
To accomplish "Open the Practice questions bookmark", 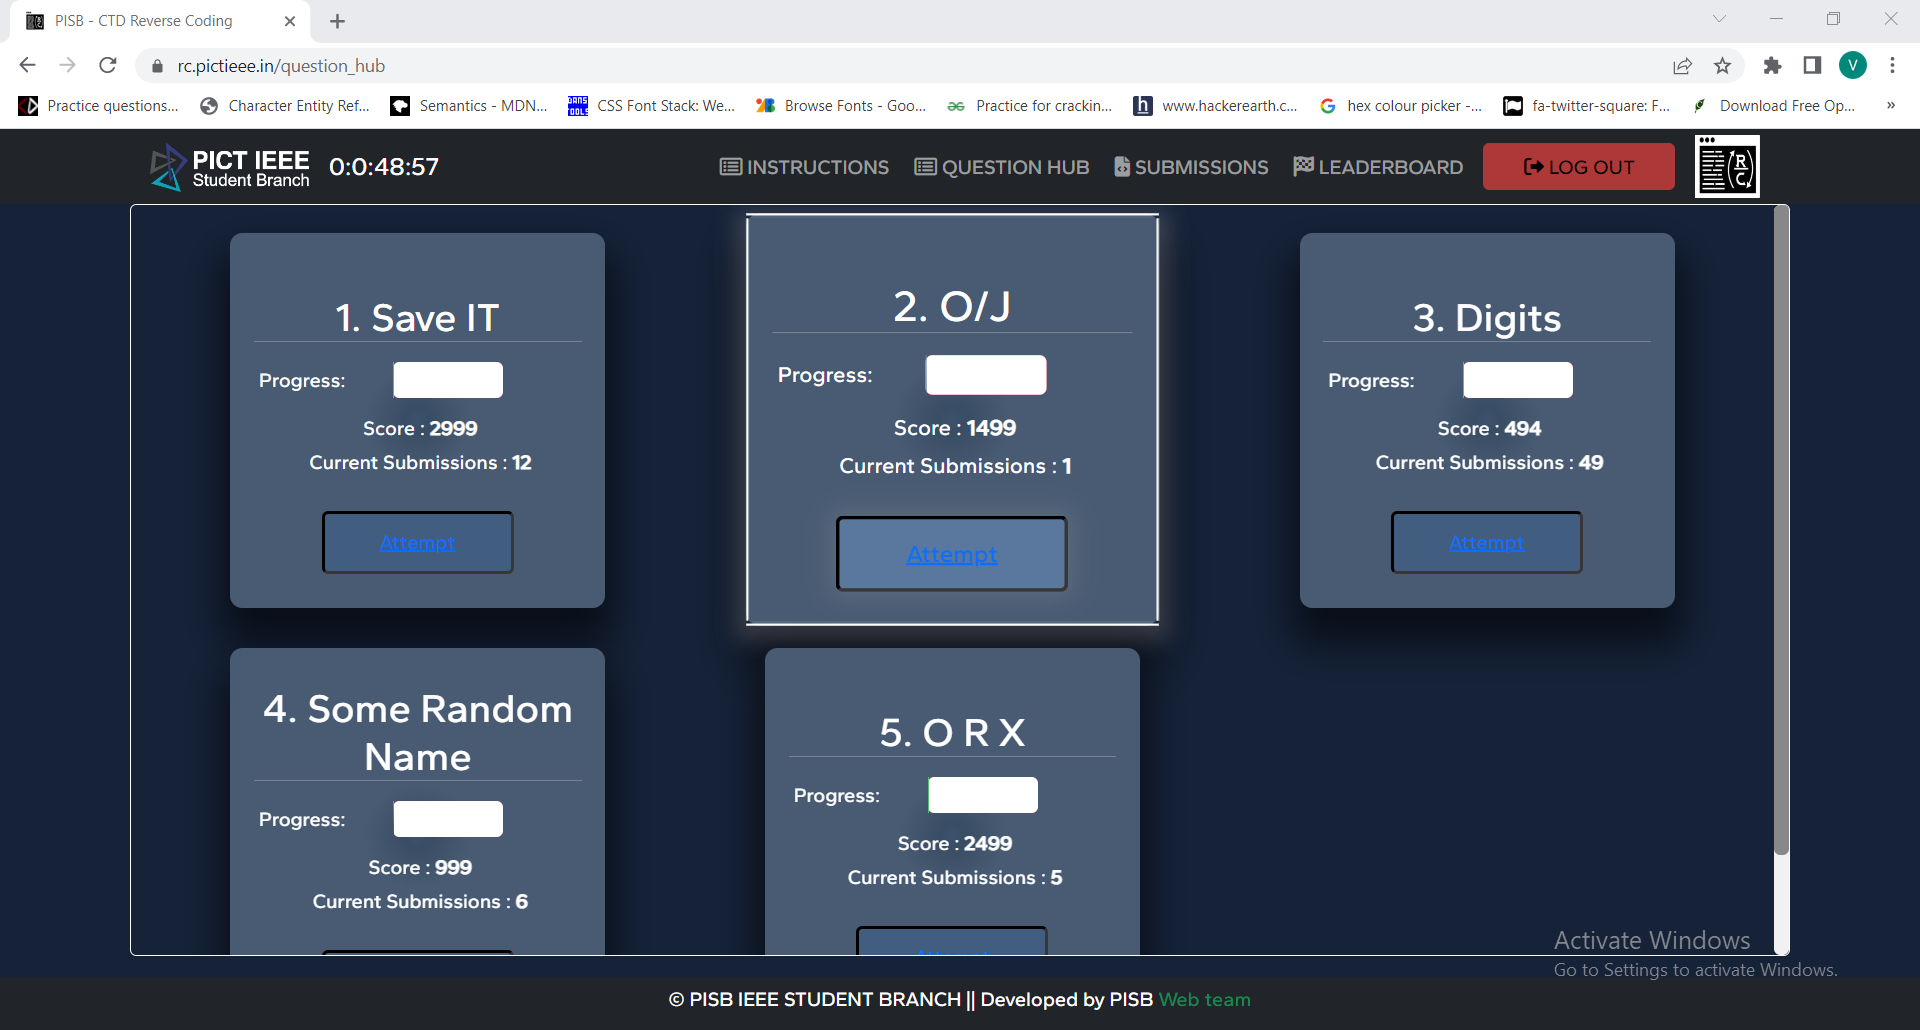I will (98, 106).
